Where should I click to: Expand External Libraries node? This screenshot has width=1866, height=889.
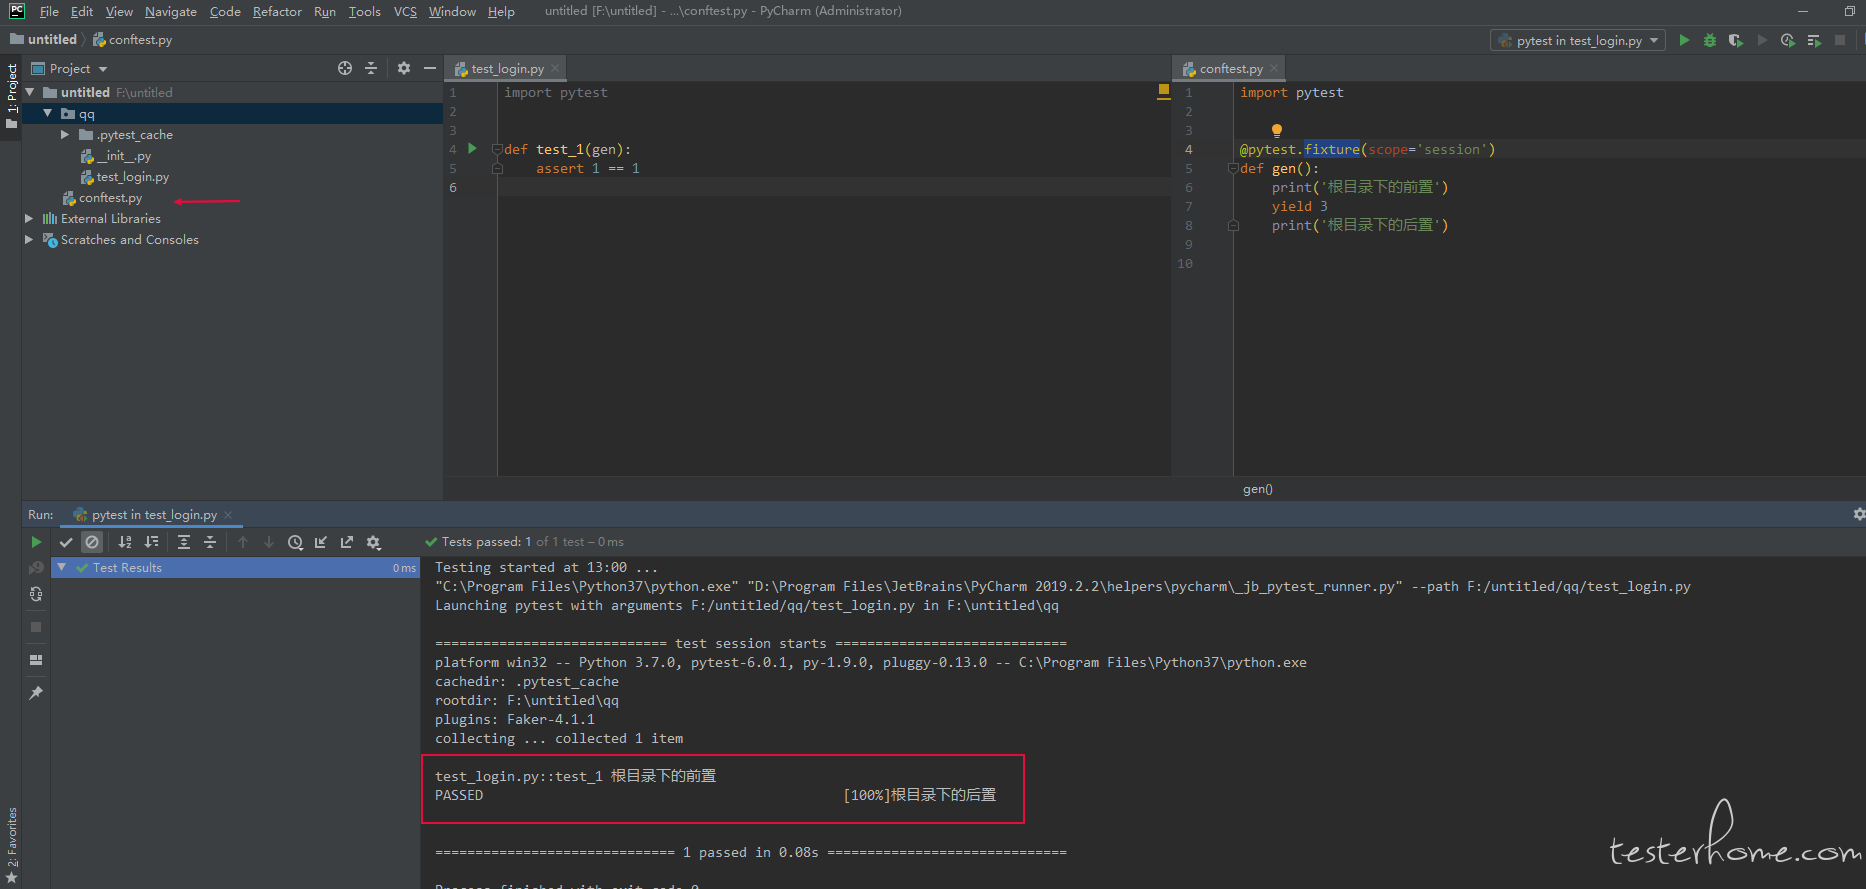30,218
